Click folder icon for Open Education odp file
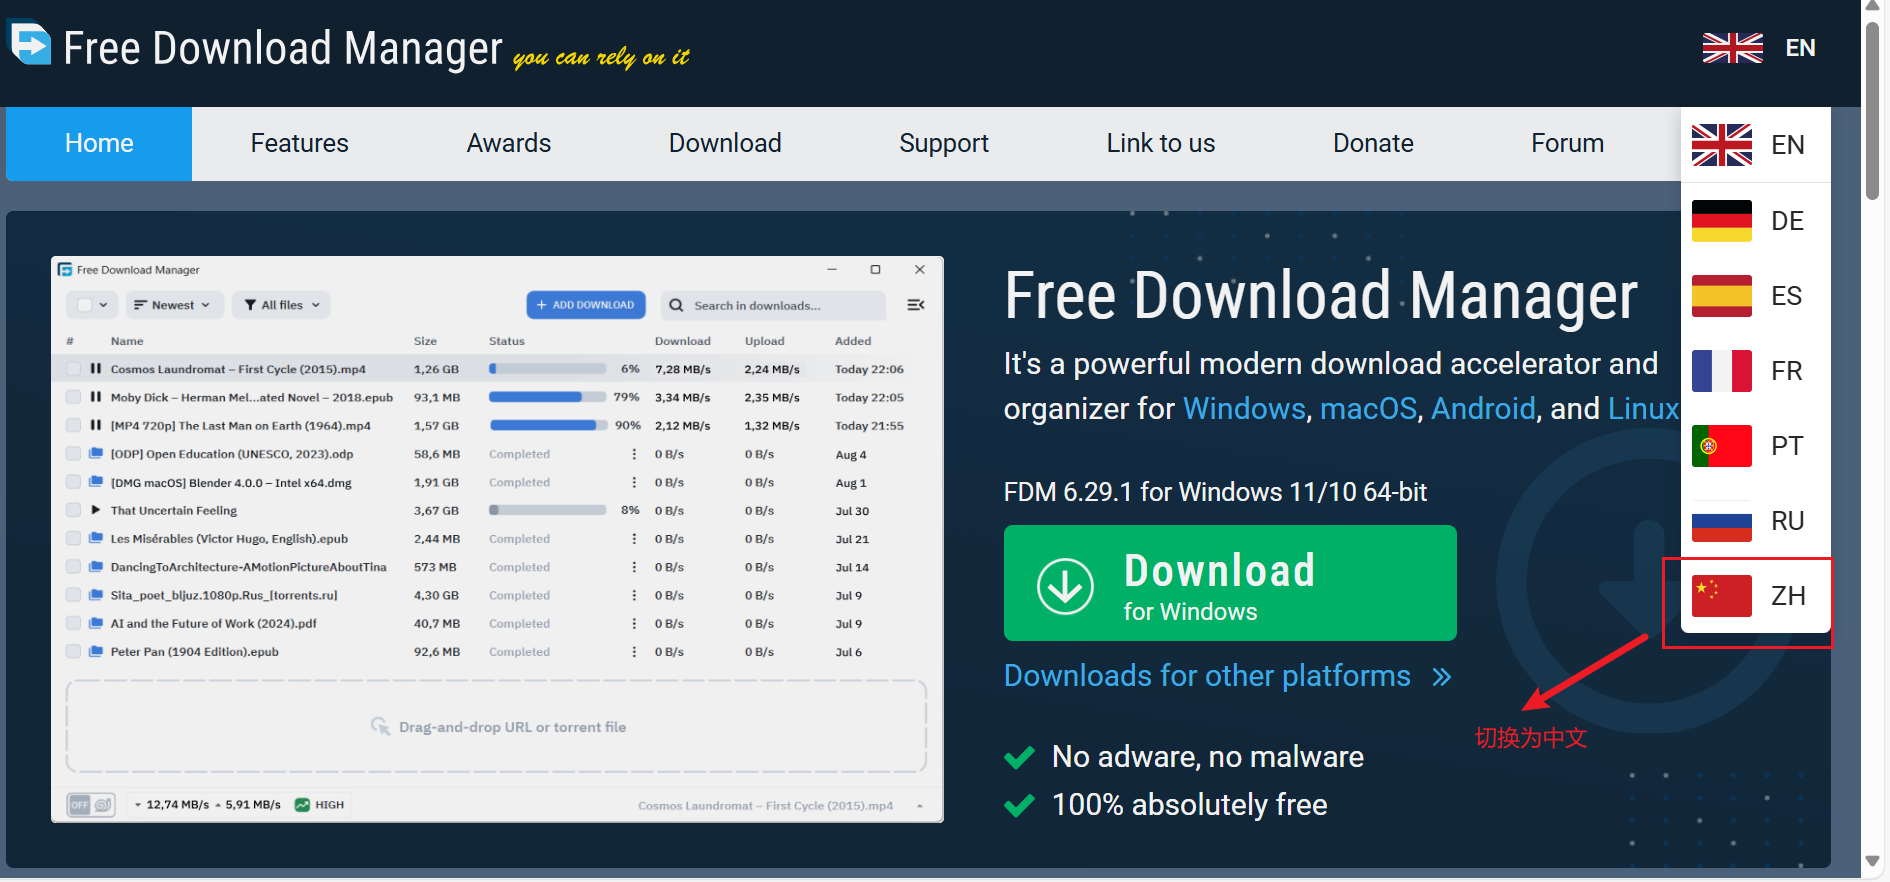The image size is (1890, 882). (x=96, y=454)
